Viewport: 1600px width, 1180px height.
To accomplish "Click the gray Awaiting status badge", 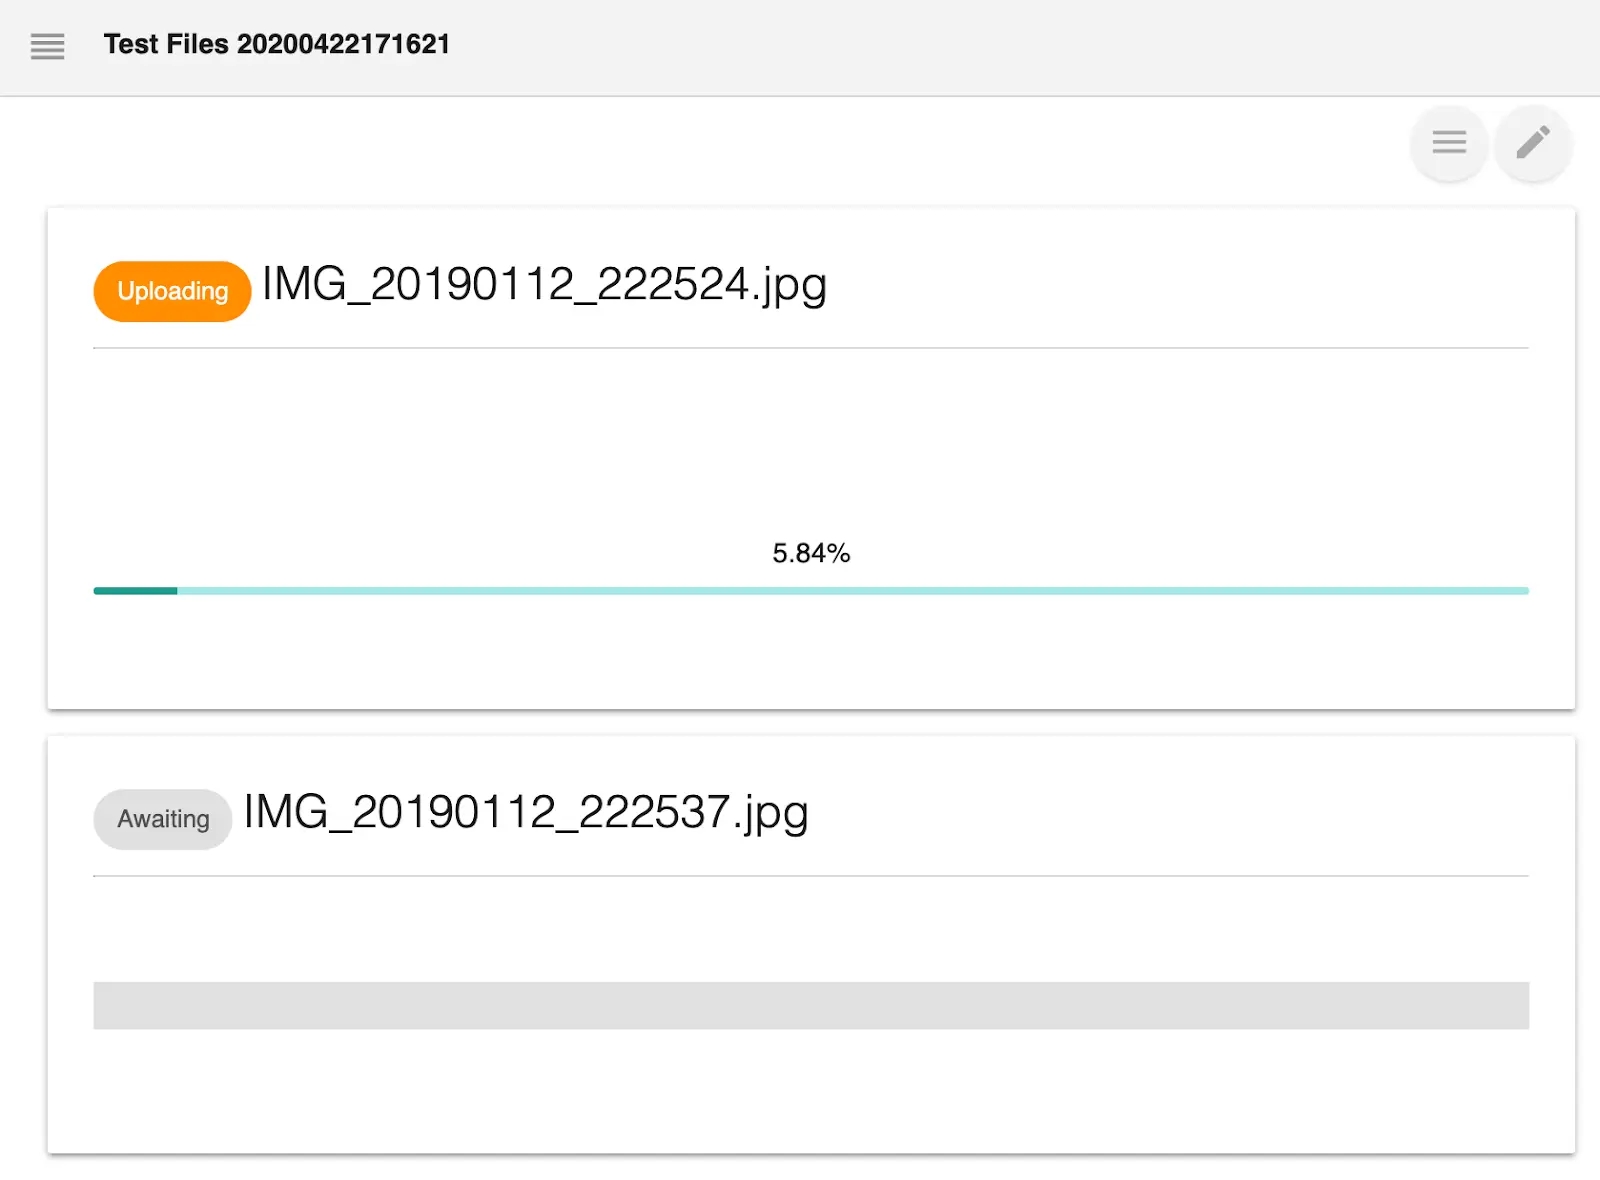I will point(163,819).
